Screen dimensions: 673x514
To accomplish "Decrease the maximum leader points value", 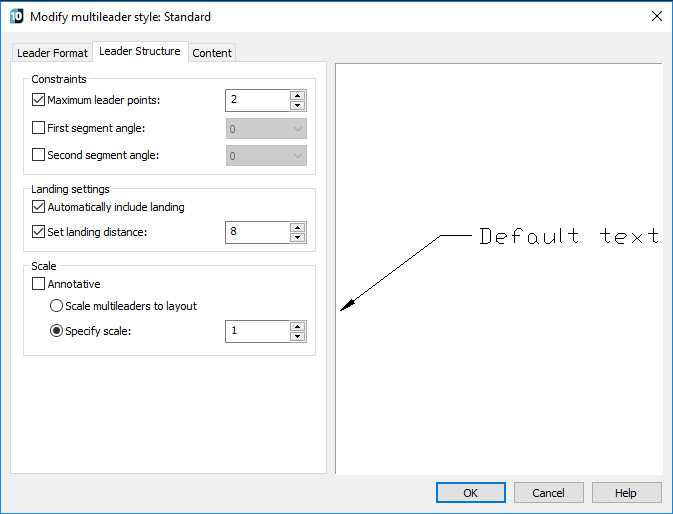I will [297, 106].
